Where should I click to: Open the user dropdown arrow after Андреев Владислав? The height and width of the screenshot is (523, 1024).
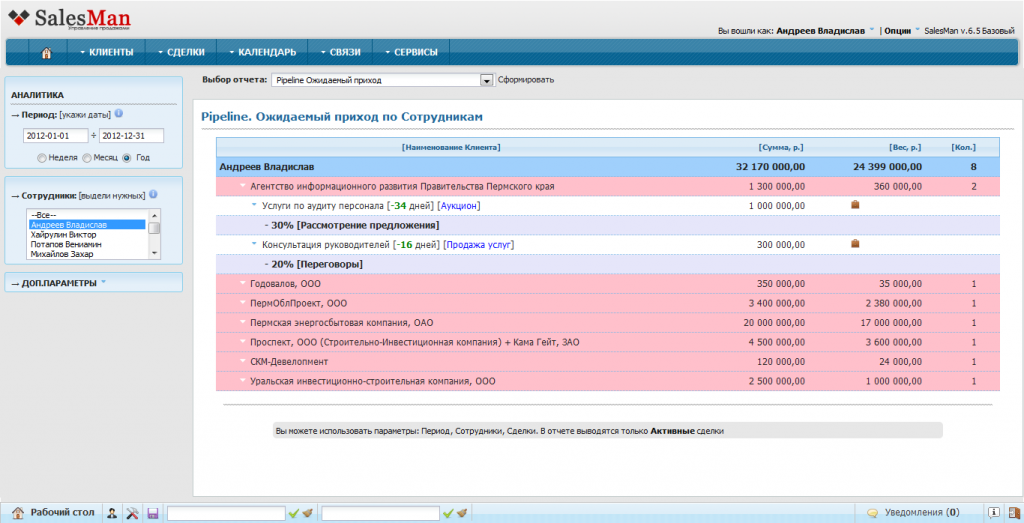(x=872, y=30)
